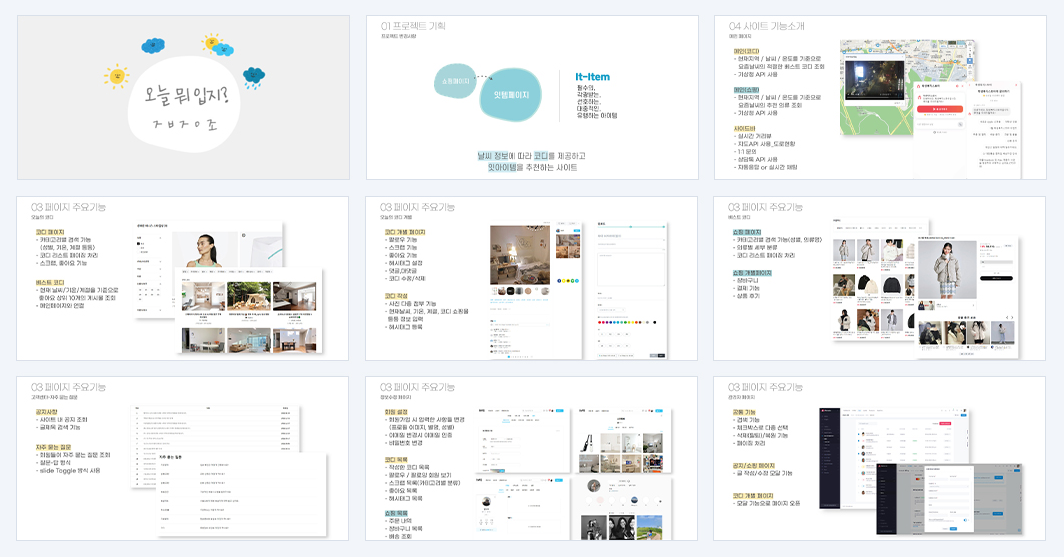Click the street view photo on the map
This screenshot has width=1064, height=557.
point(874,81)
